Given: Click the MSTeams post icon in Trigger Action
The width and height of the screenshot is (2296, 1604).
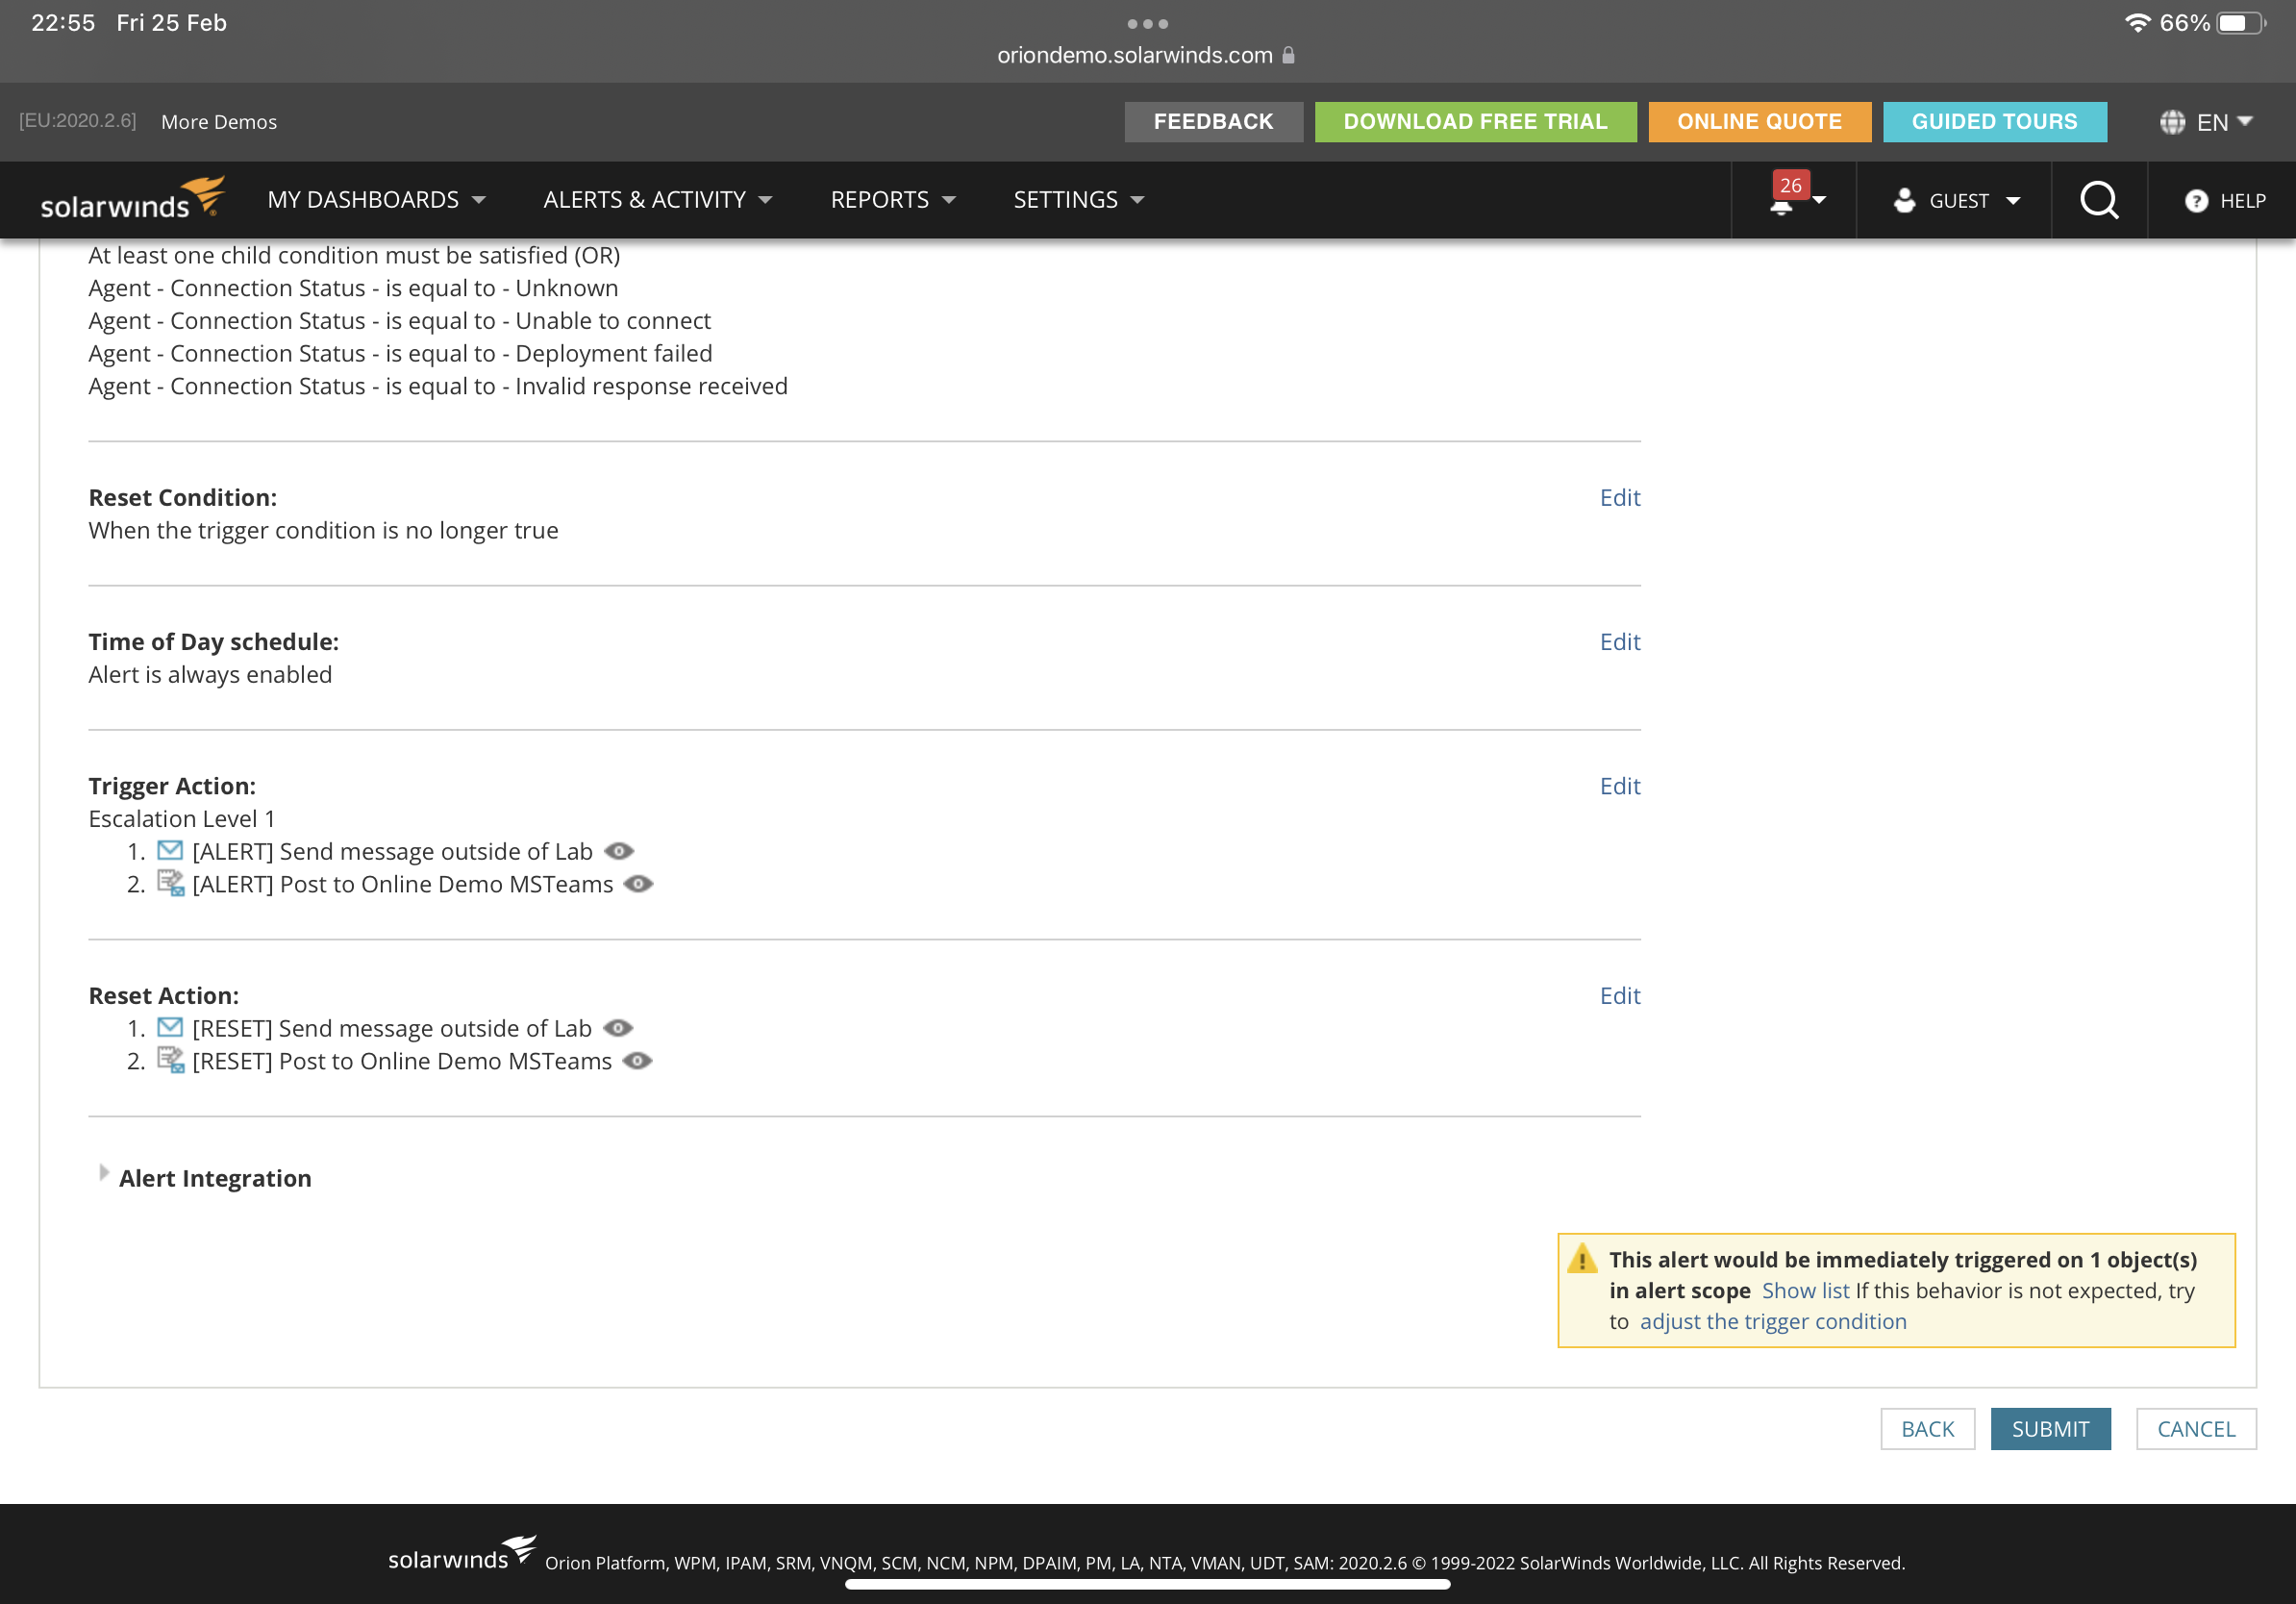Looking at the screenshot, I should tap(170, 884).
